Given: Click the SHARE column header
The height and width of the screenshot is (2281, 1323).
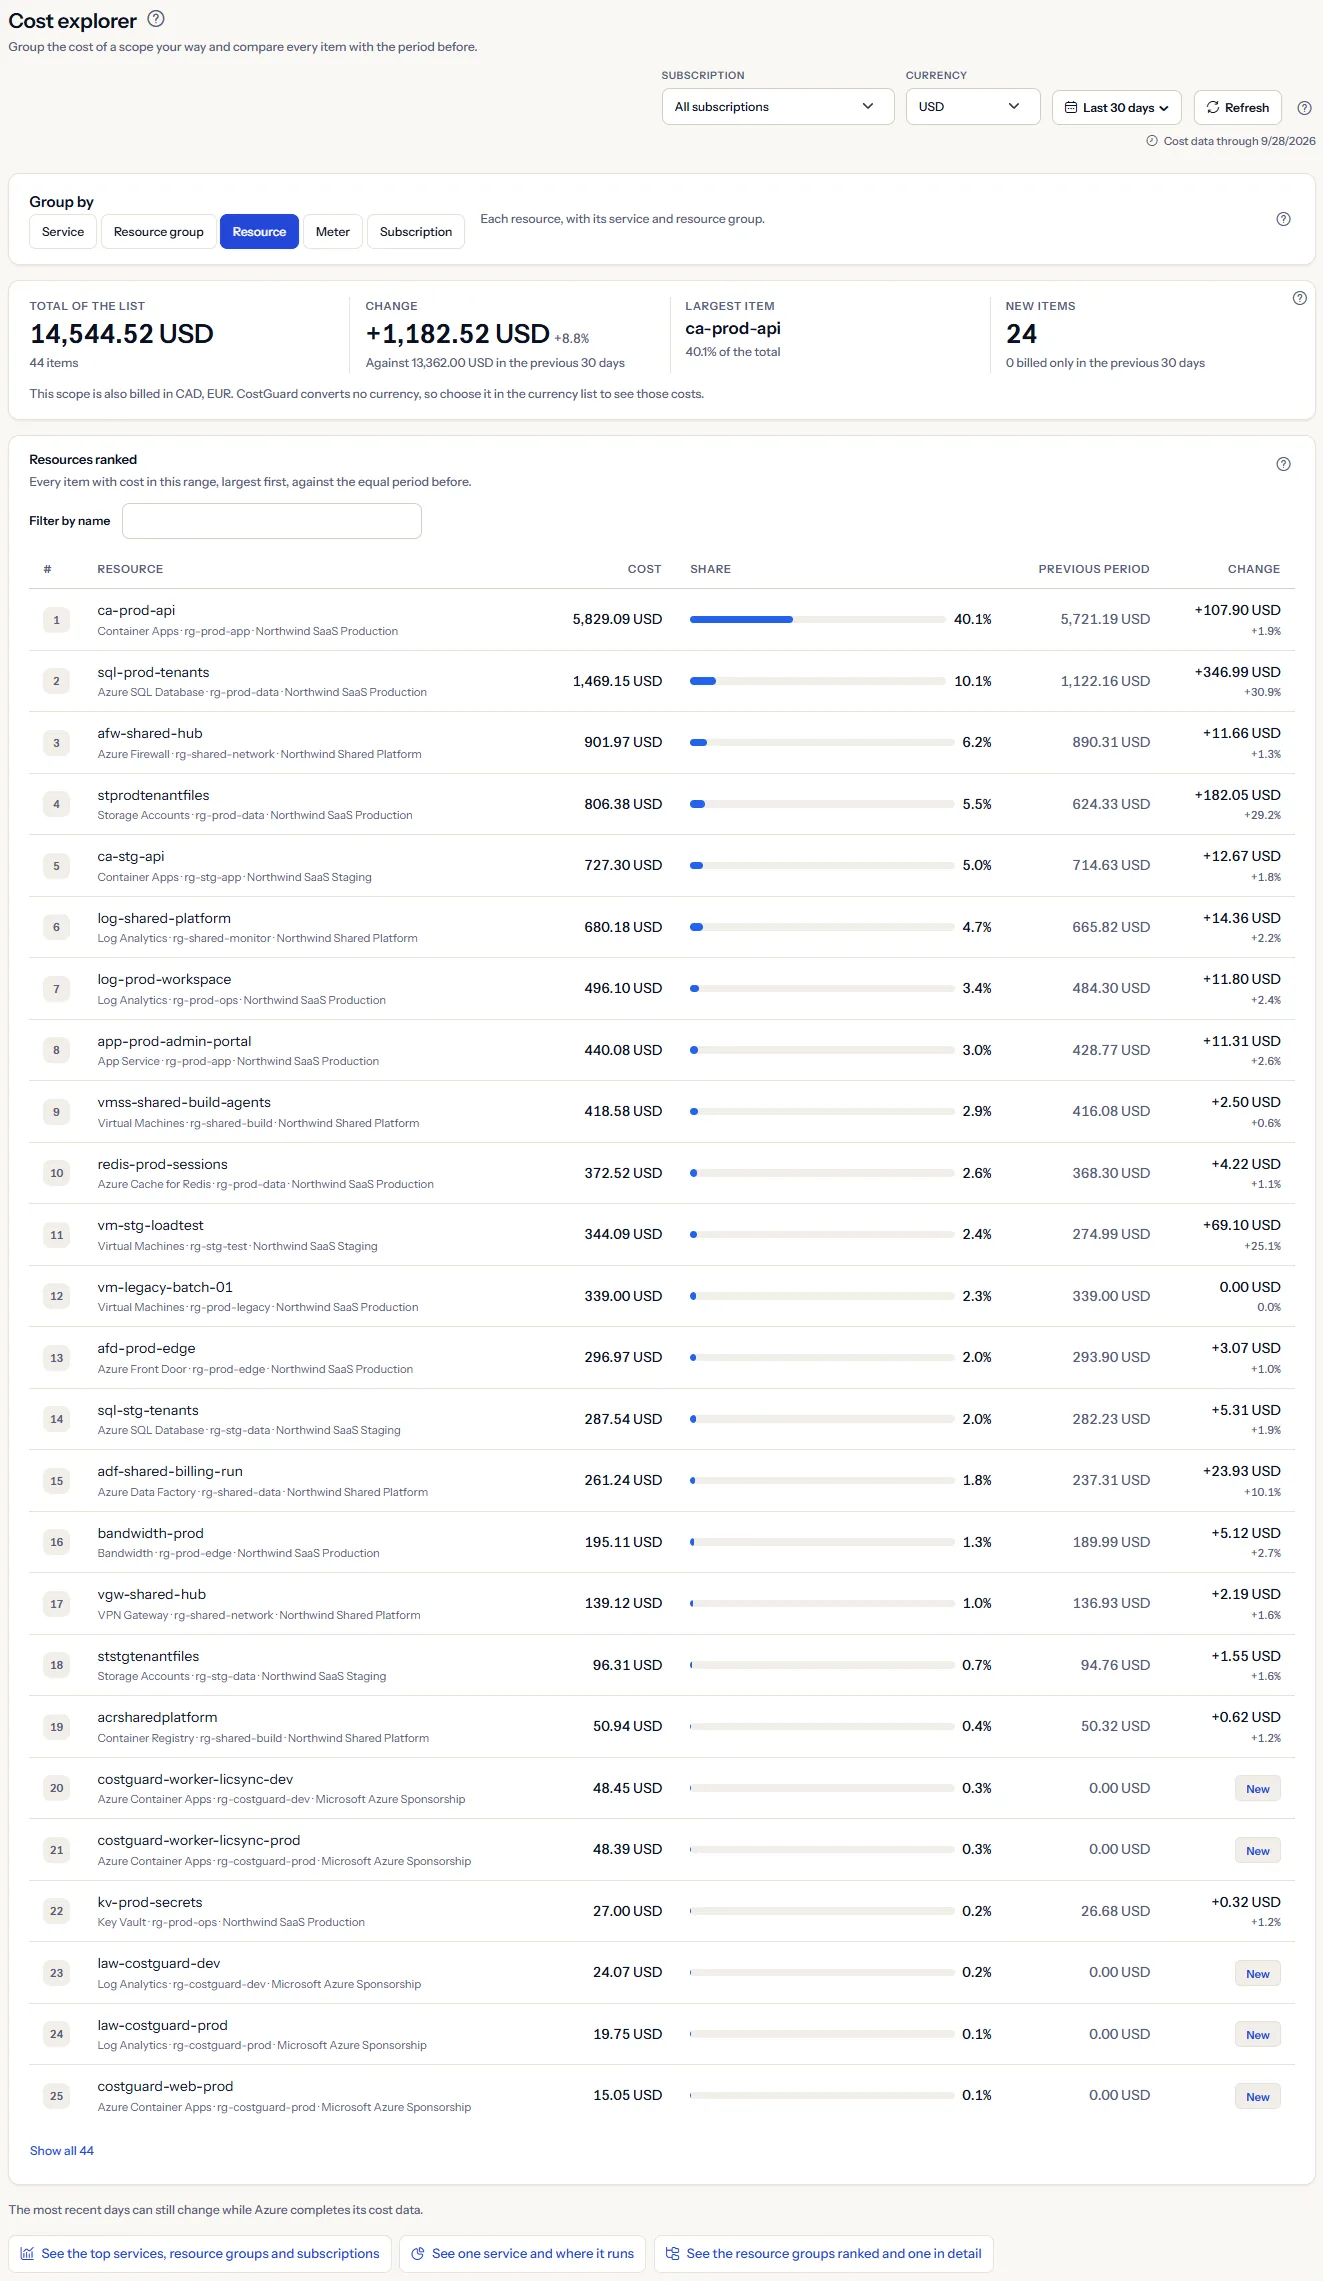Looking at the screenshot, I should tap(710, 570).
